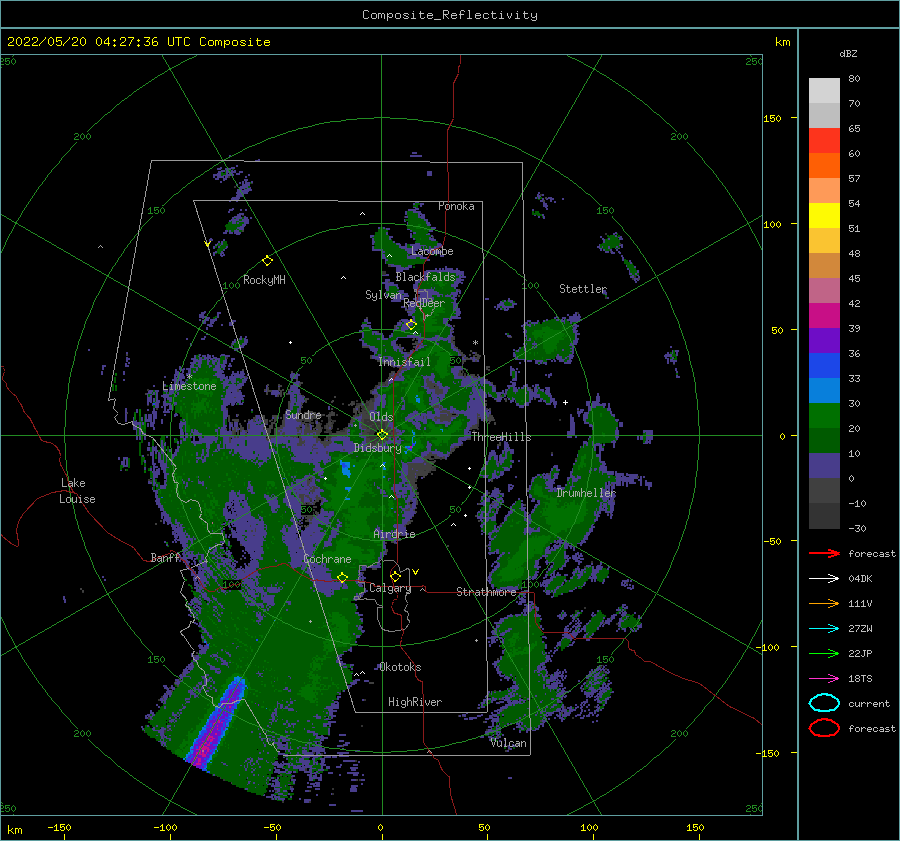Select the Lake Louise label
The image size is (900, 841).
[77, 491]
